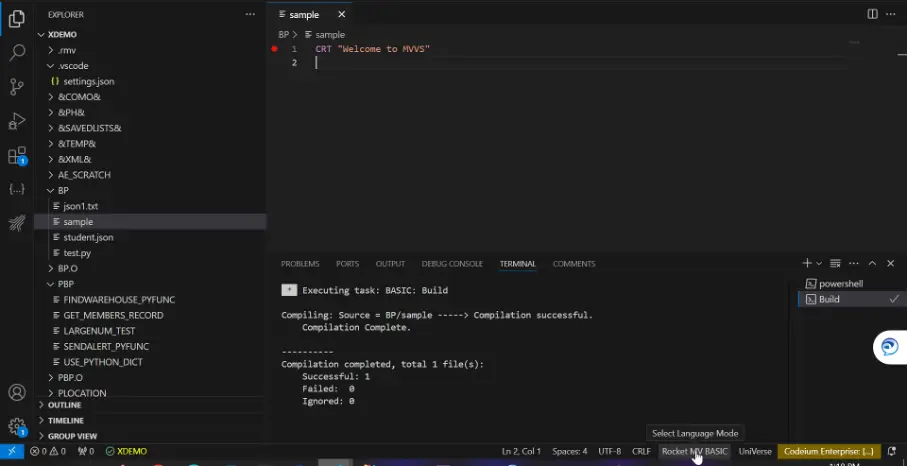Switch to the PROBLEMS tab
Screen dimensions: 908x466
point(300,264)
